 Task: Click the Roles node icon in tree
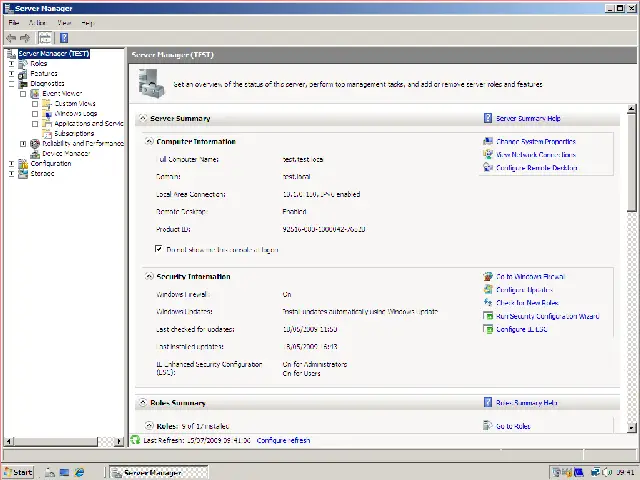(x=23, y=64)
